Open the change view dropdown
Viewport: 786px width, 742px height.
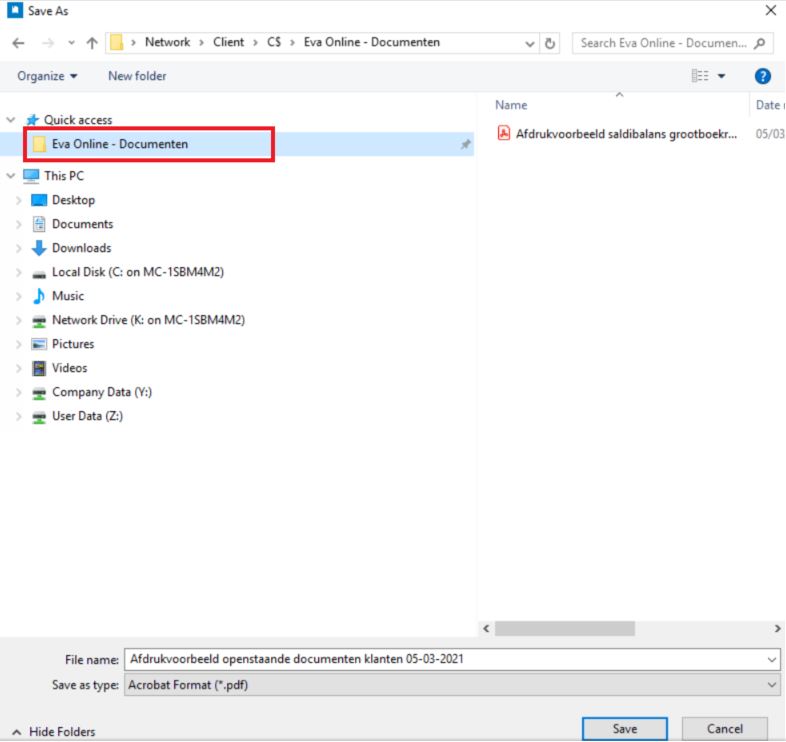723,76
